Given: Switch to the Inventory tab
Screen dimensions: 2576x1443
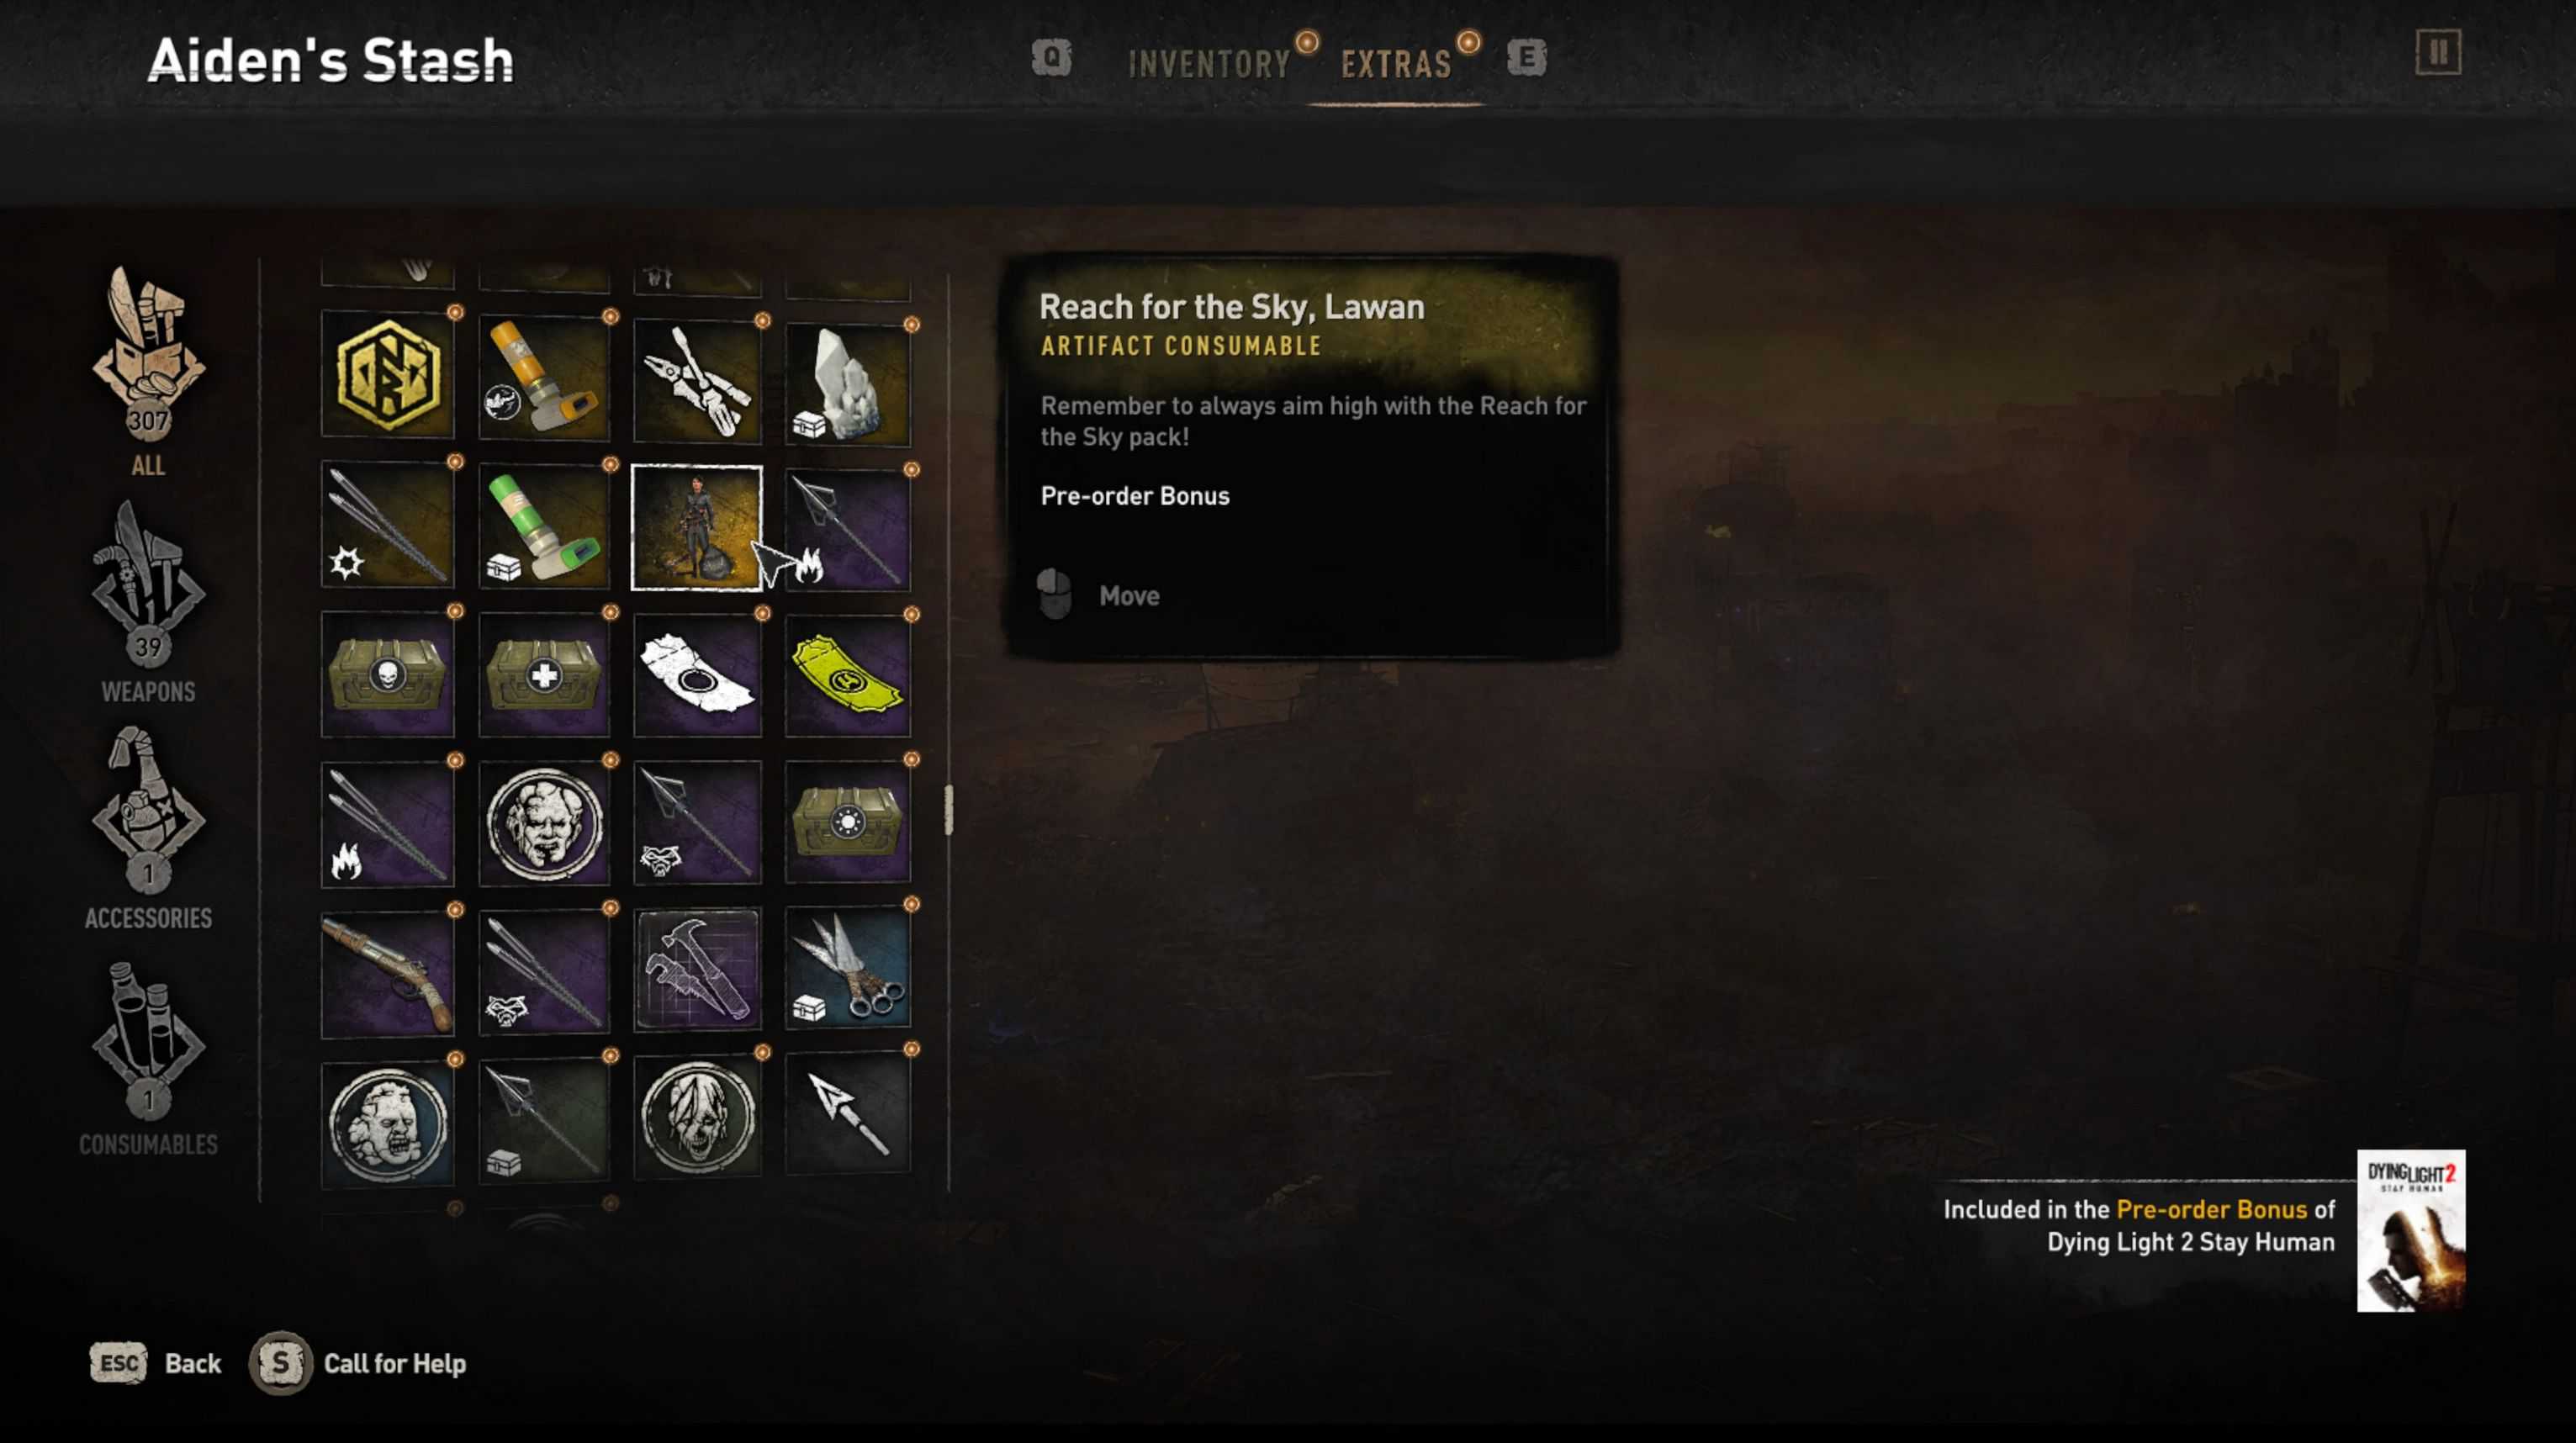Looking at the screenshot, I should (1209, 65).
